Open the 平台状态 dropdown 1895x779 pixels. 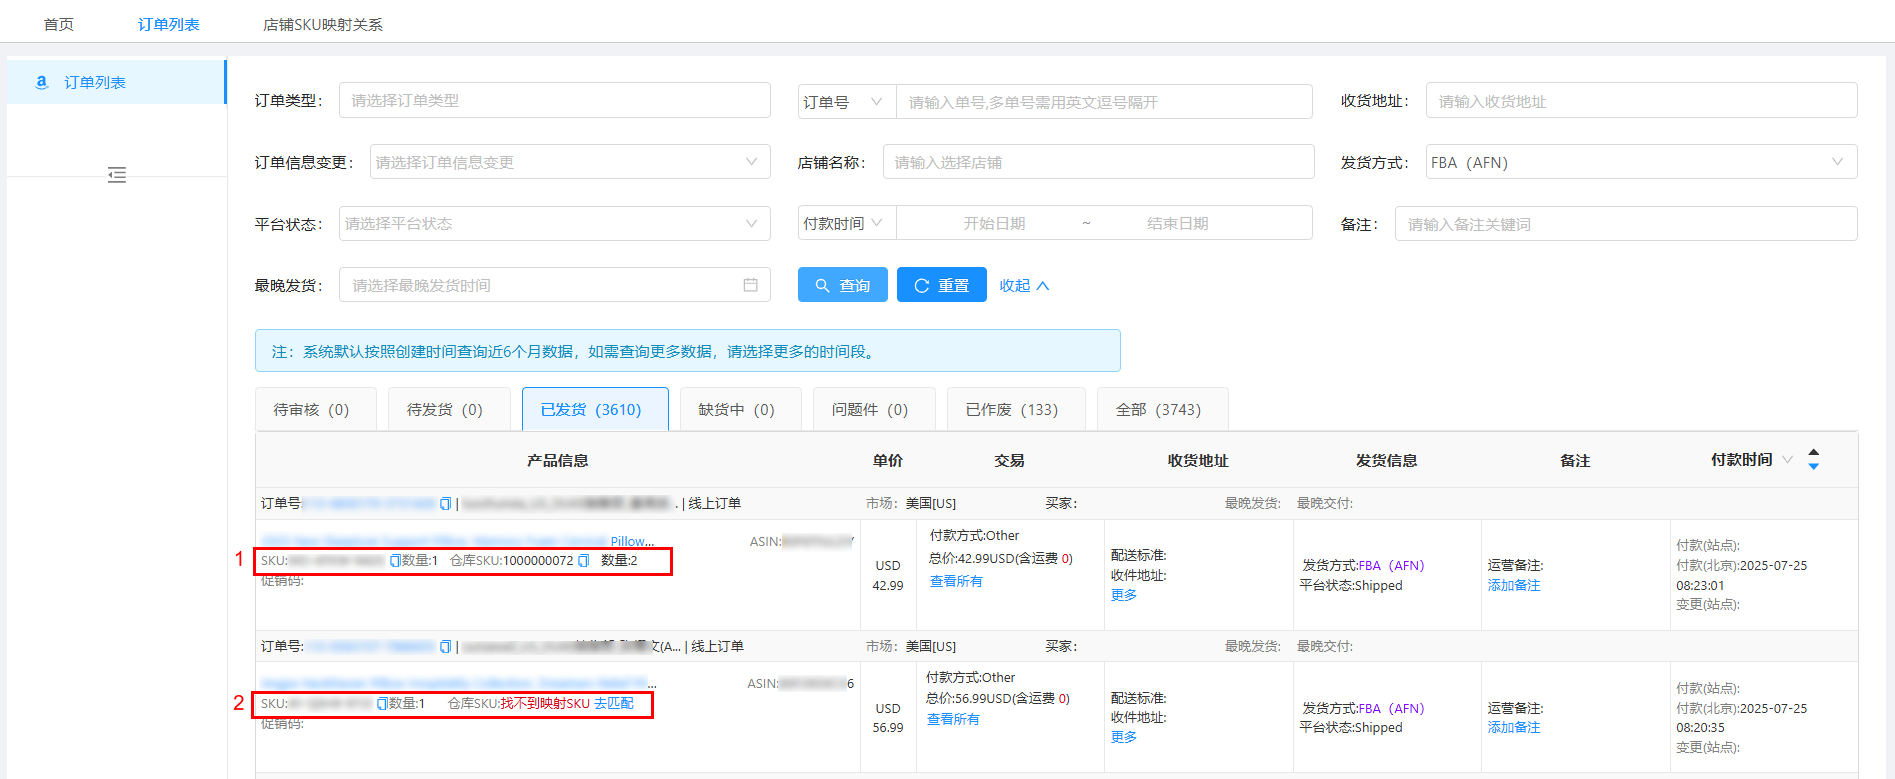pyautogui.click(x=554, y=224)
